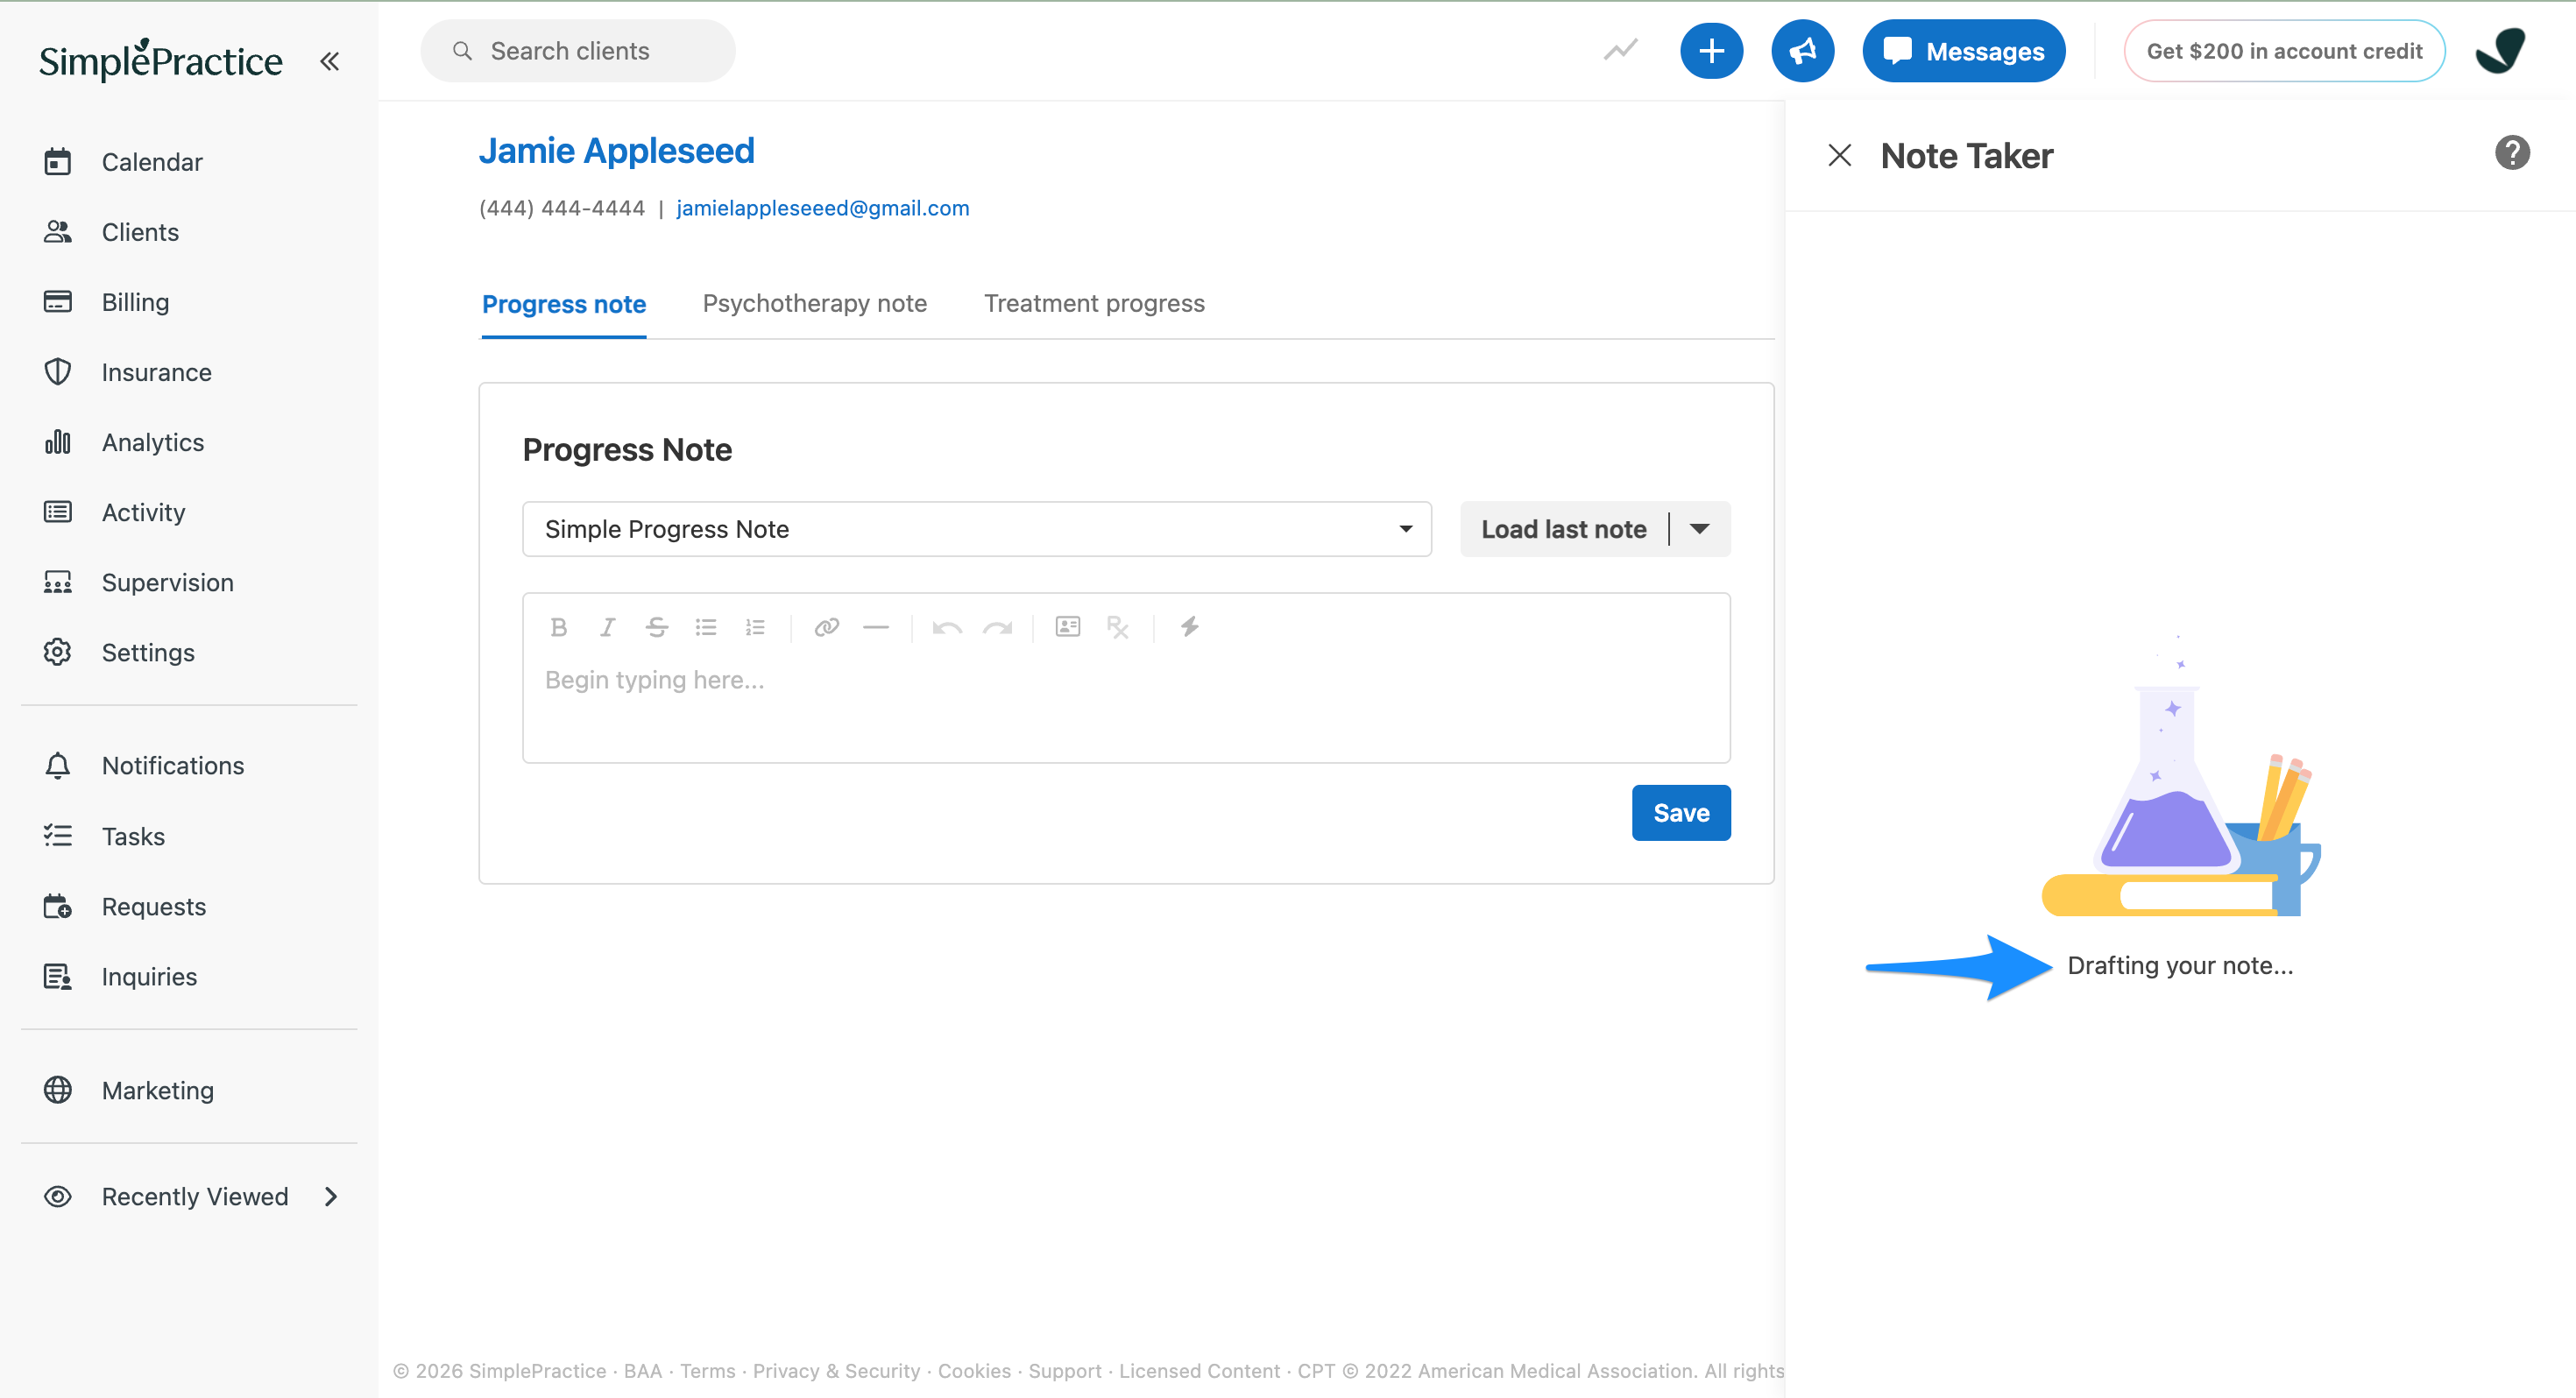Open the Simple Progress Note template dropdown

click(x=977, y=529)
